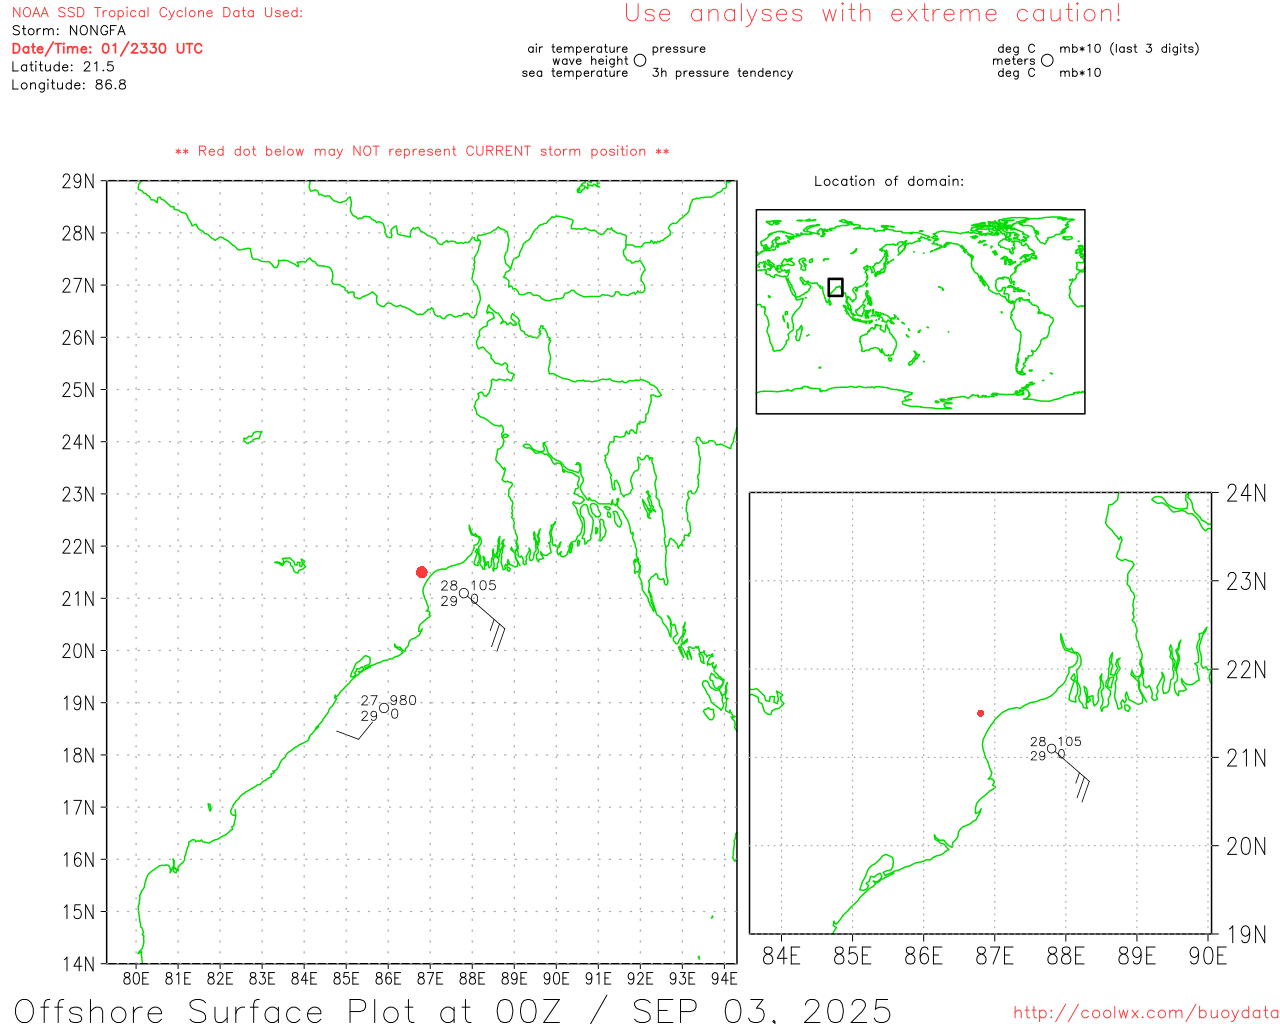The image size is (1280, 1024).
Task: Click the 'Date/Time: 01/2330 UTC' line
Action: coord(107,49)
